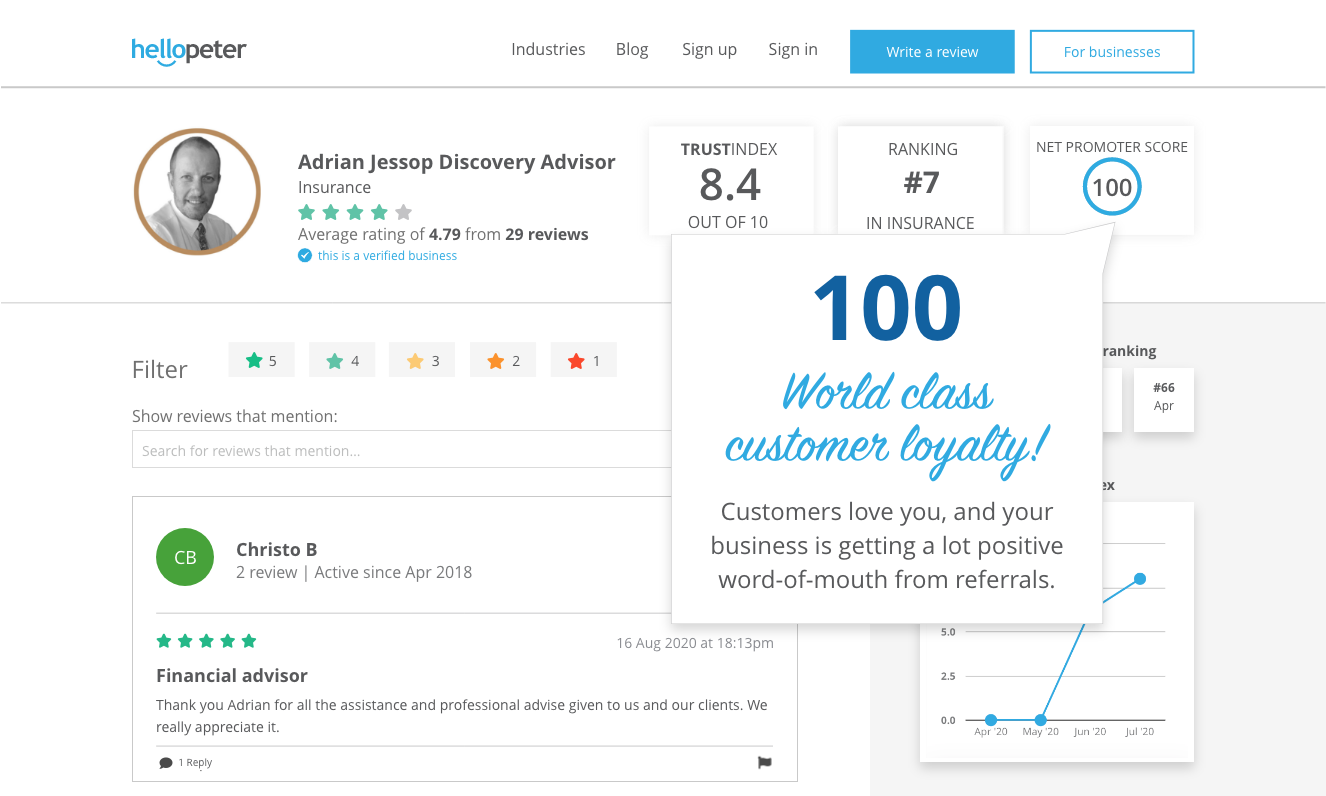
Task: Select the fourth star in the average rating row
Action: [379, 212]
